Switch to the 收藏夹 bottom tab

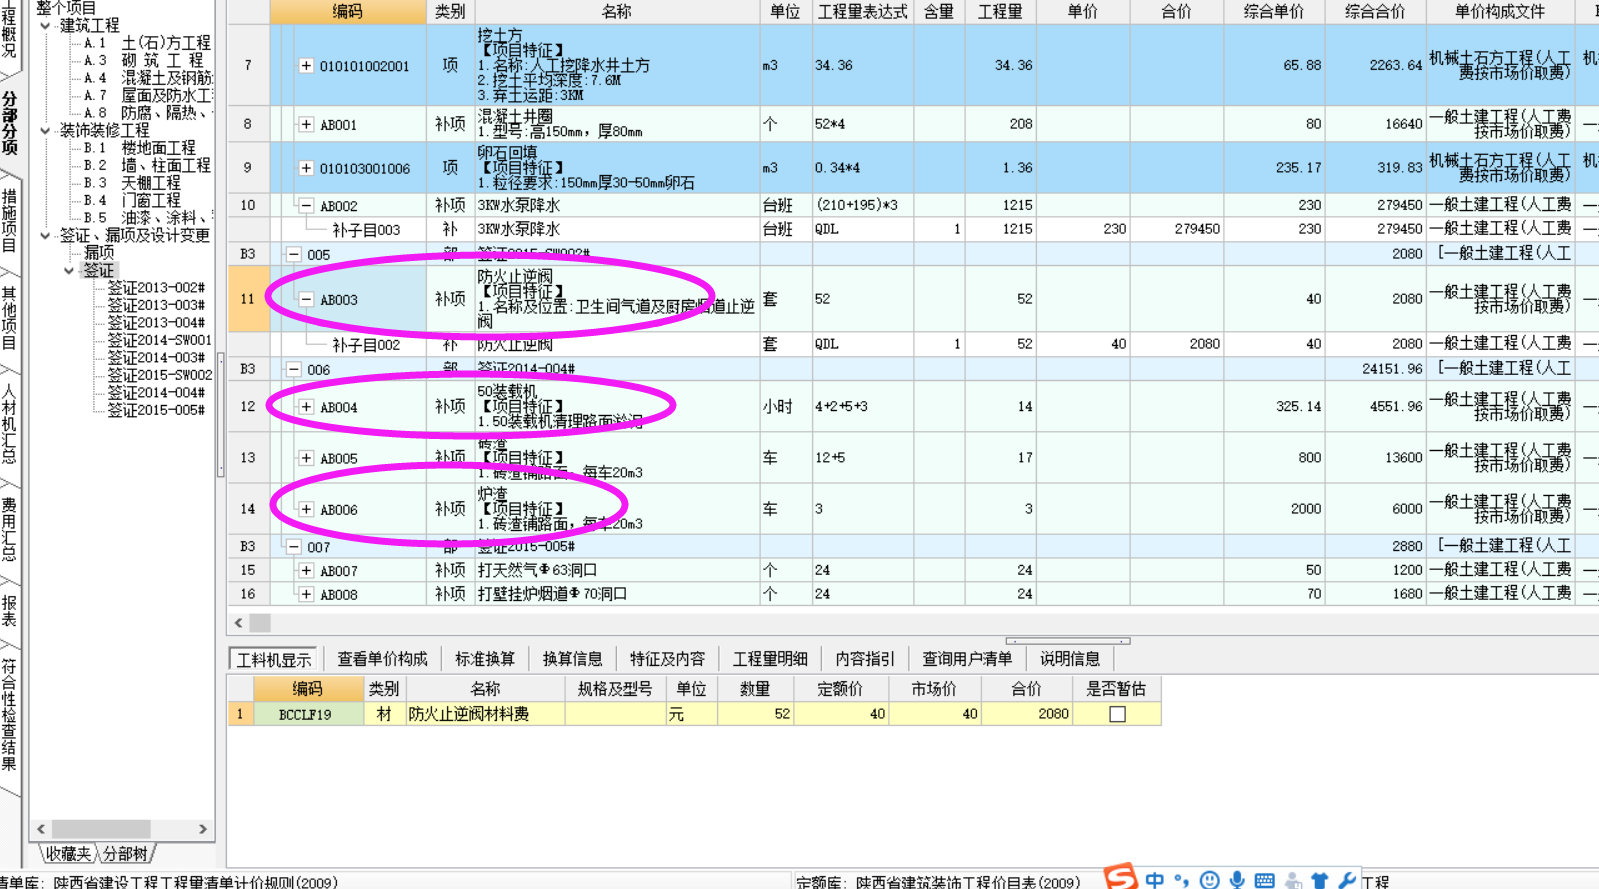point(68,854)
